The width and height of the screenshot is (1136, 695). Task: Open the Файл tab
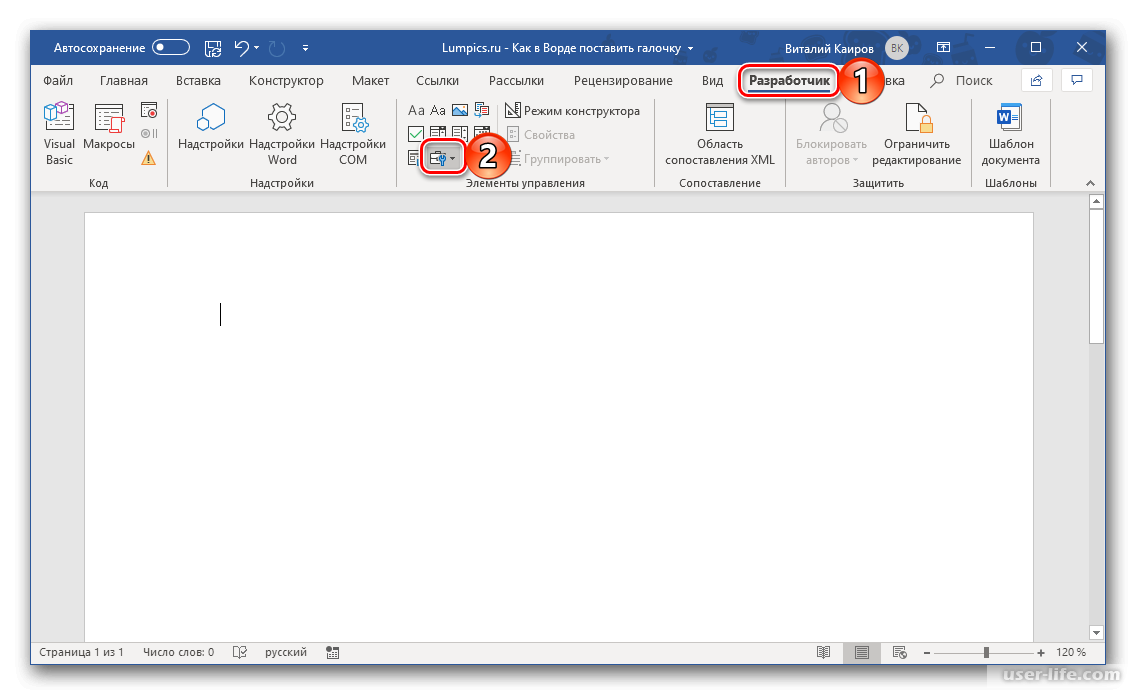[x=58, y=80]
